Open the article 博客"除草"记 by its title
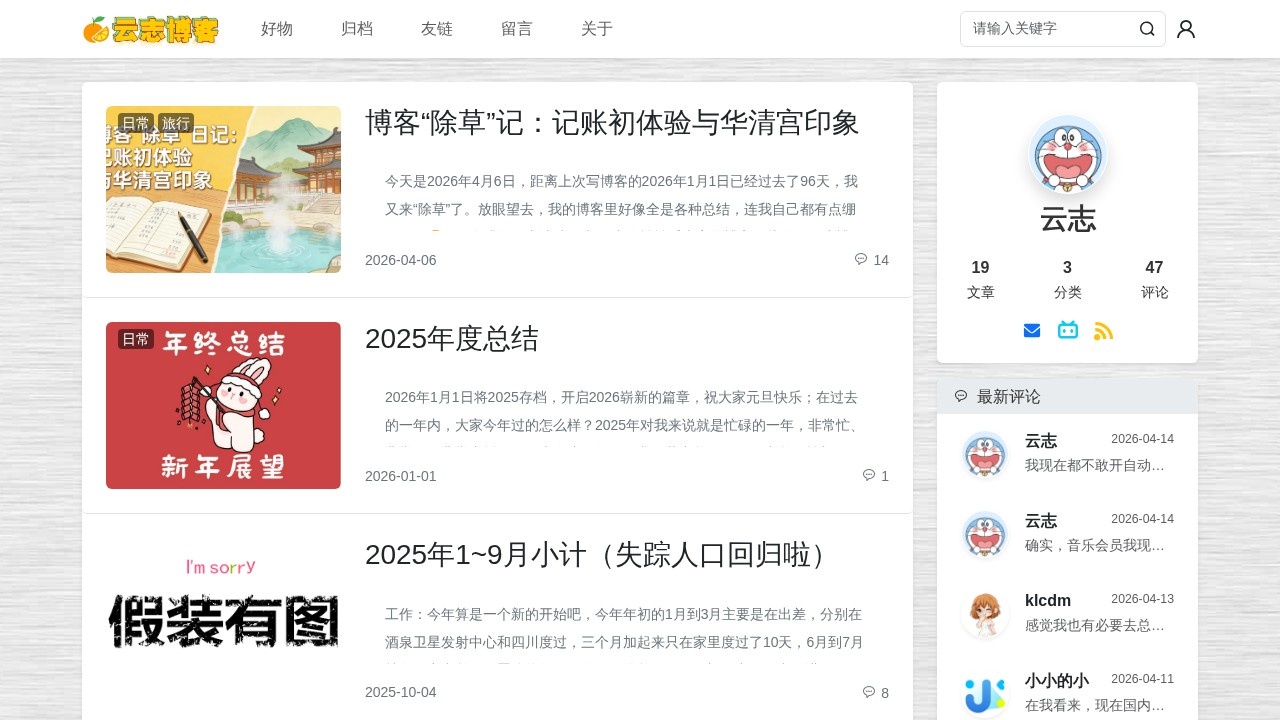This screenshot has width=1280, height=720. pos(613,123)
